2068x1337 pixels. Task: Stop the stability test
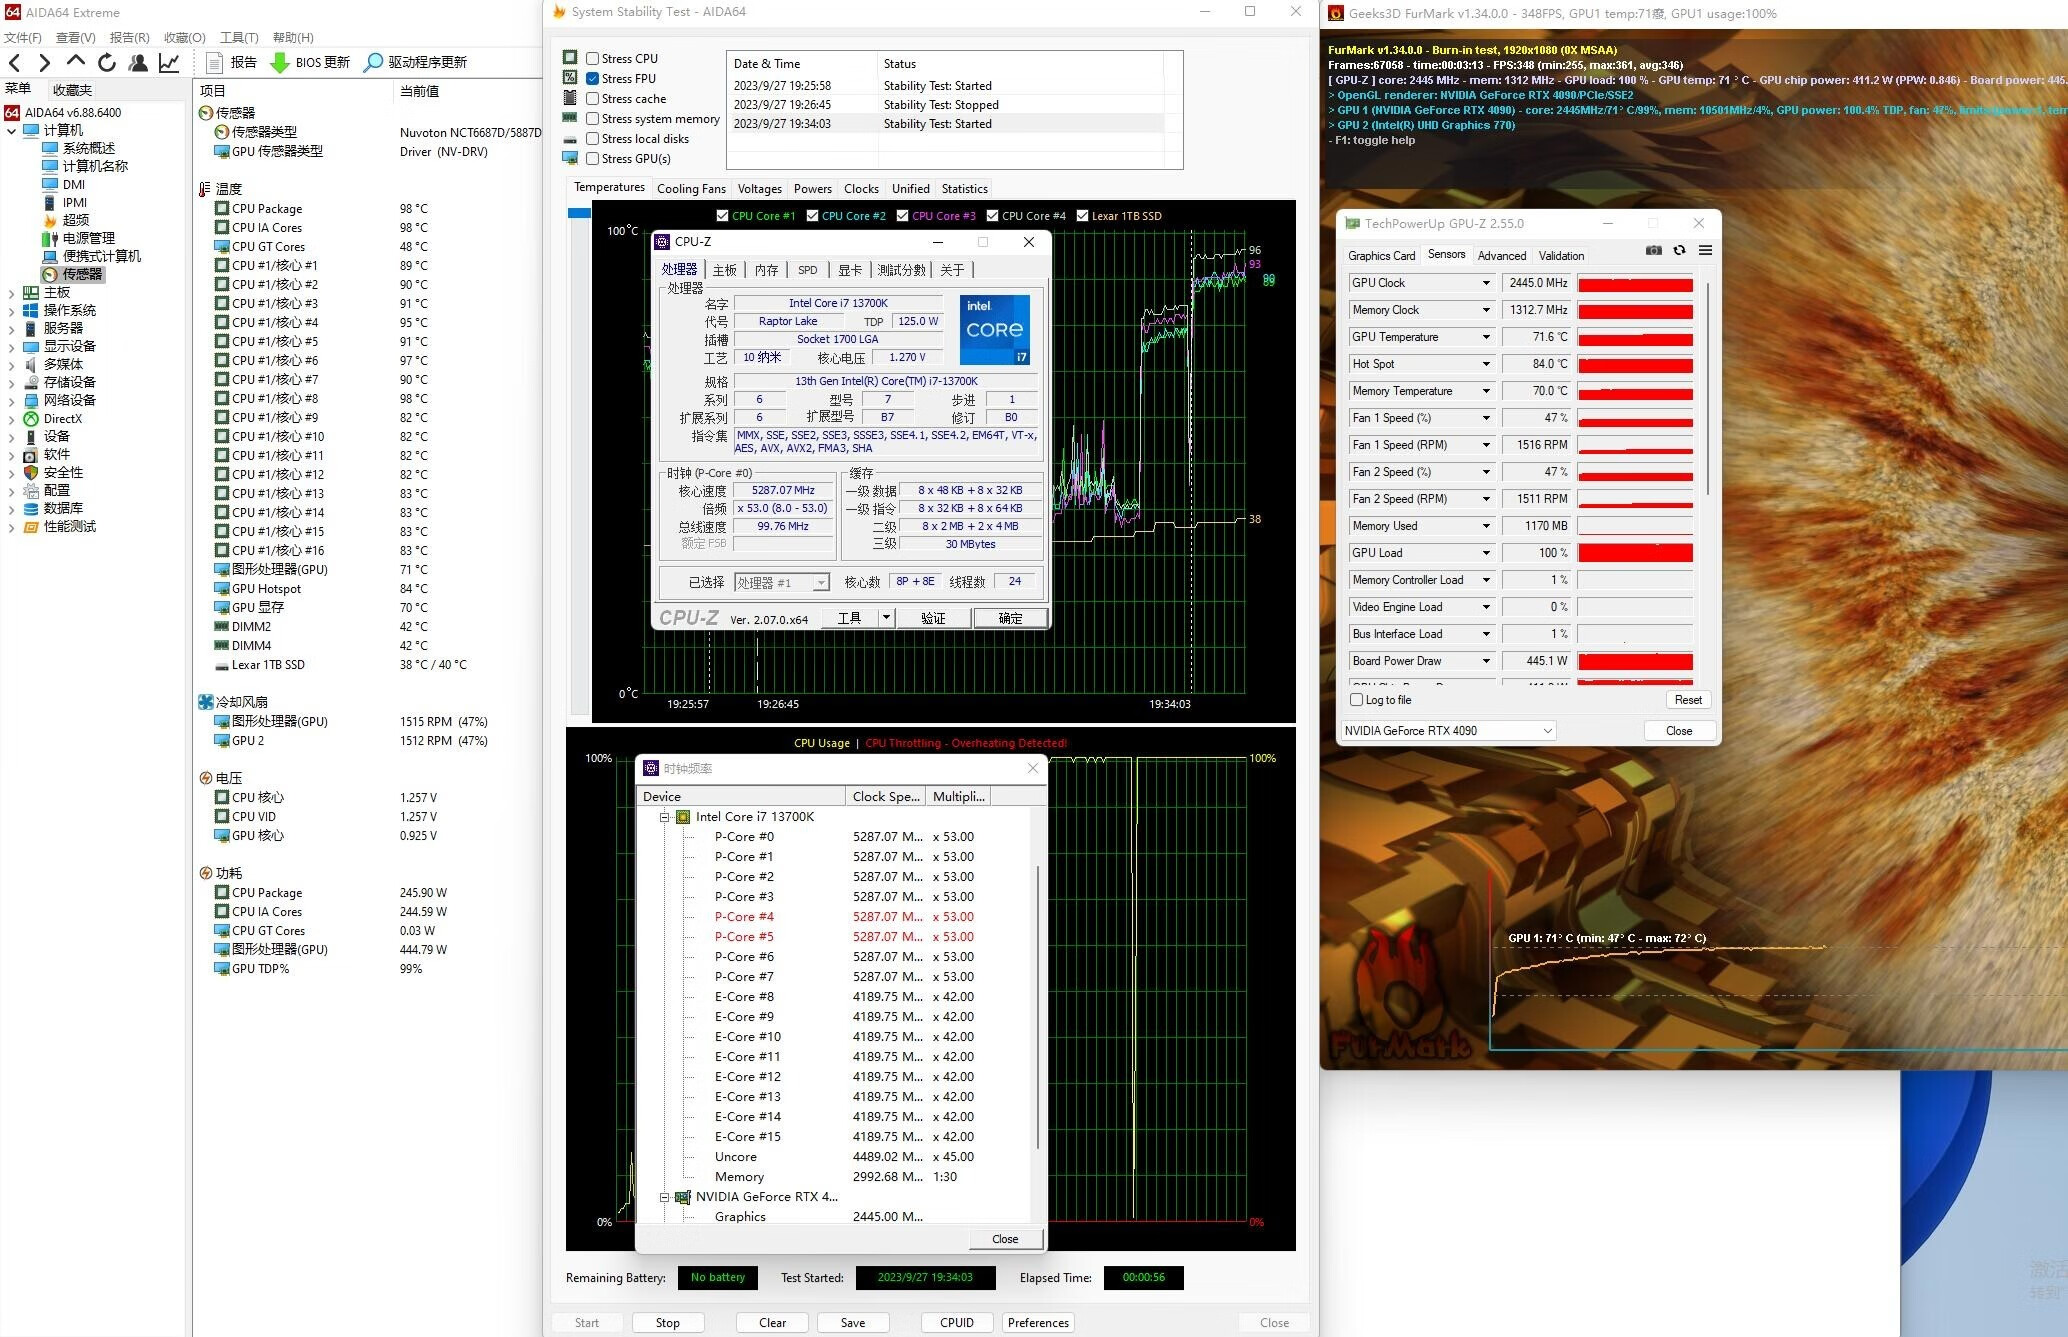point(667,1323)
